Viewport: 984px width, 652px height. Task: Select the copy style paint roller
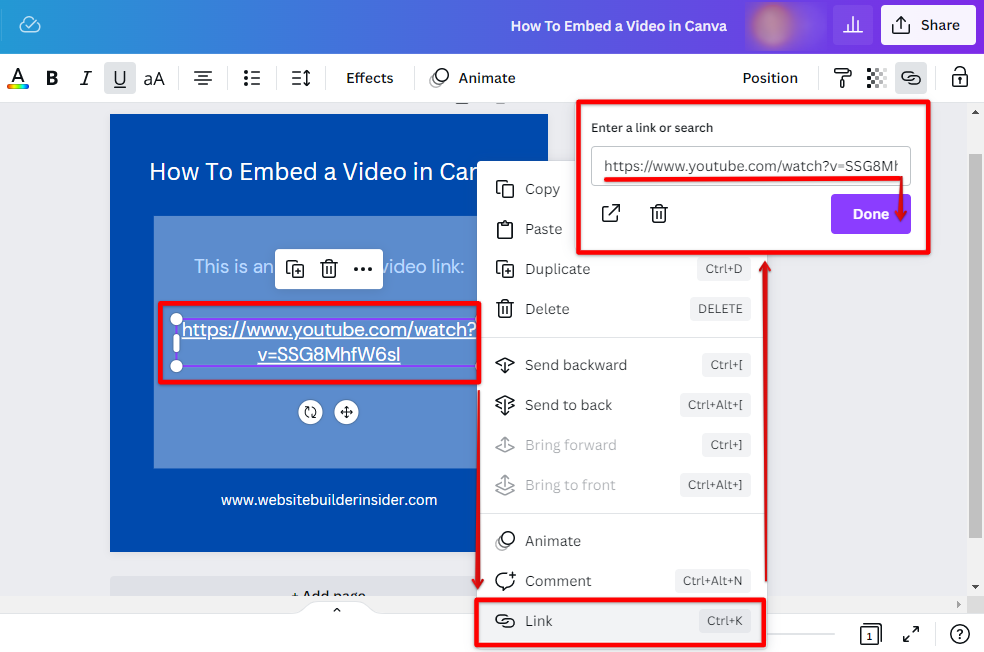pos(843,78)
